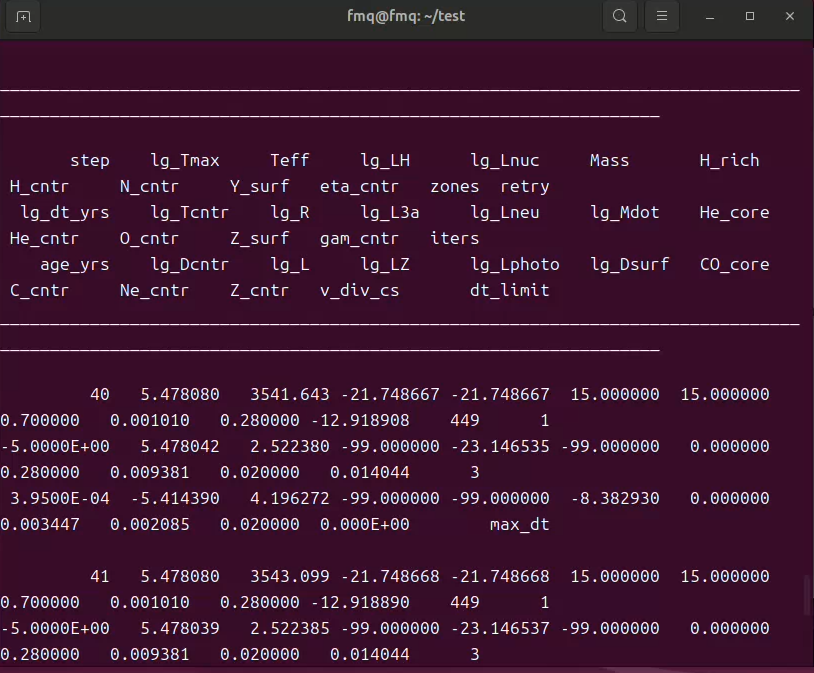Maximize the terminal window

tap(750, 16)
